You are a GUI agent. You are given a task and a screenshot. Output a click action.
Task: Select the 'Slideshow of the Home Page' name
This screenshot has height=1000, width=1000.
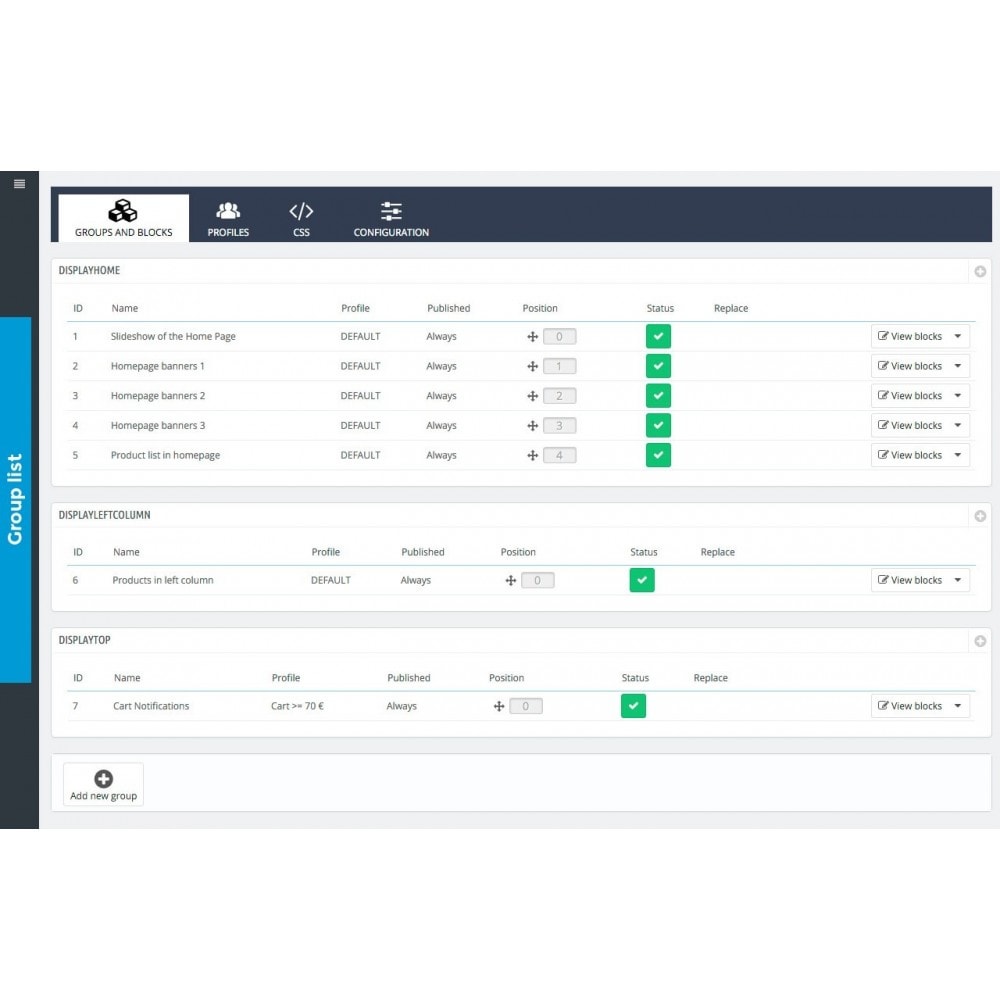[173, 336]
